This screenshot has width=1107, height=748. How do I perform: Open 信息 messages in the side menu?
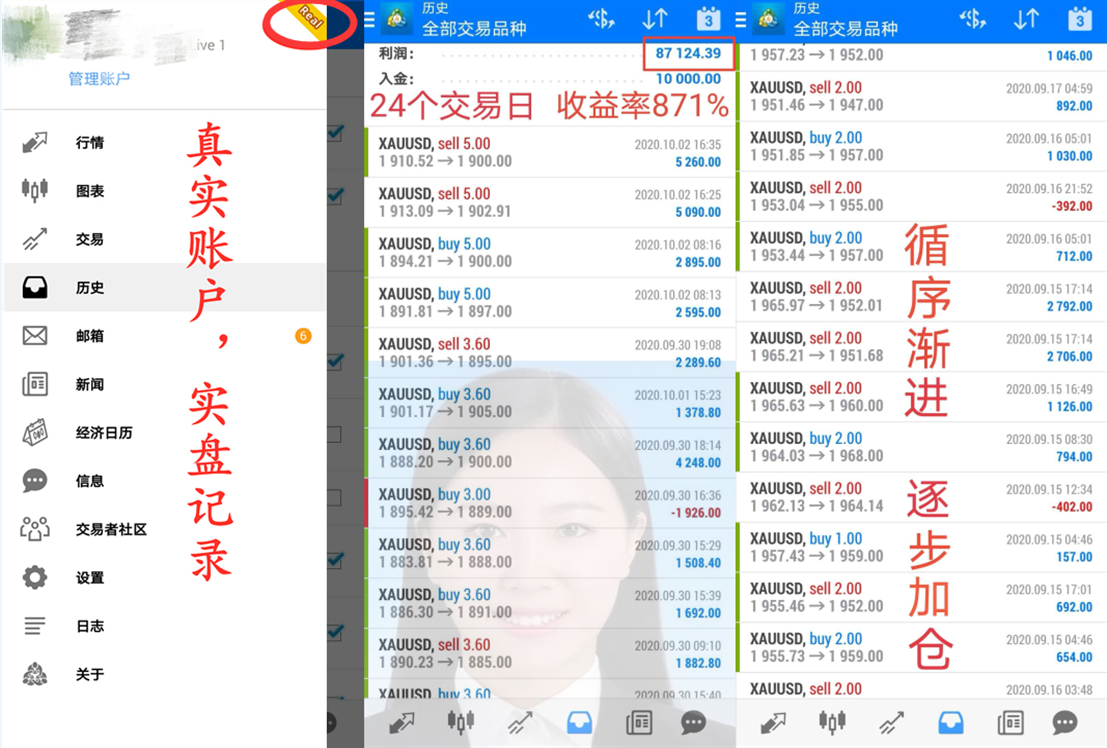pos(164,481)
